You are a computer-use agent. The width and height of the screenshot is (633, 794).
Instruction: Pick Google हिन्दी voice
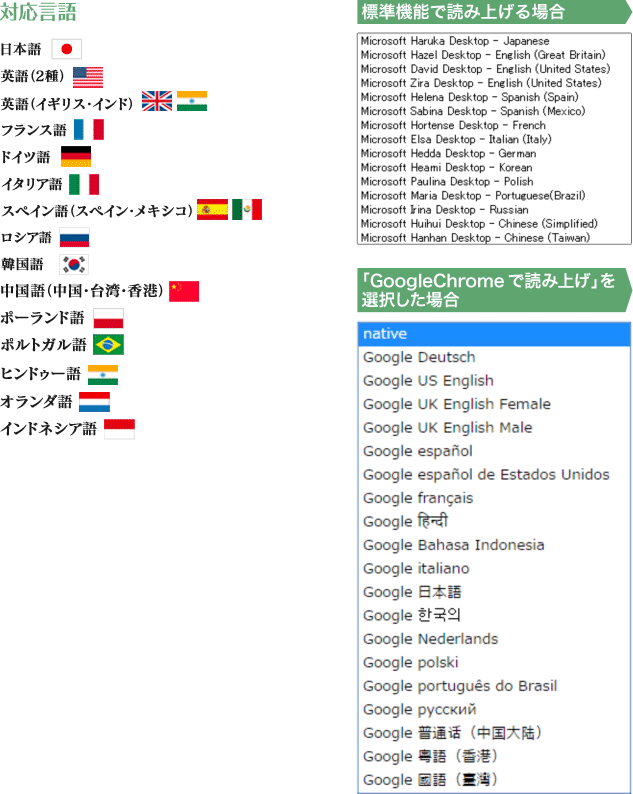point(494,522)
